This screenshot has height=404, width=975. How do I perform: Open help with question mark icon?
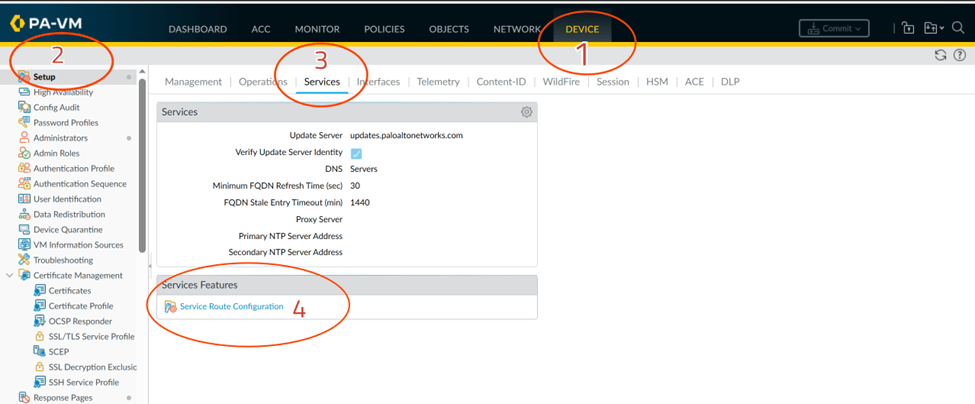pos(959,55)
